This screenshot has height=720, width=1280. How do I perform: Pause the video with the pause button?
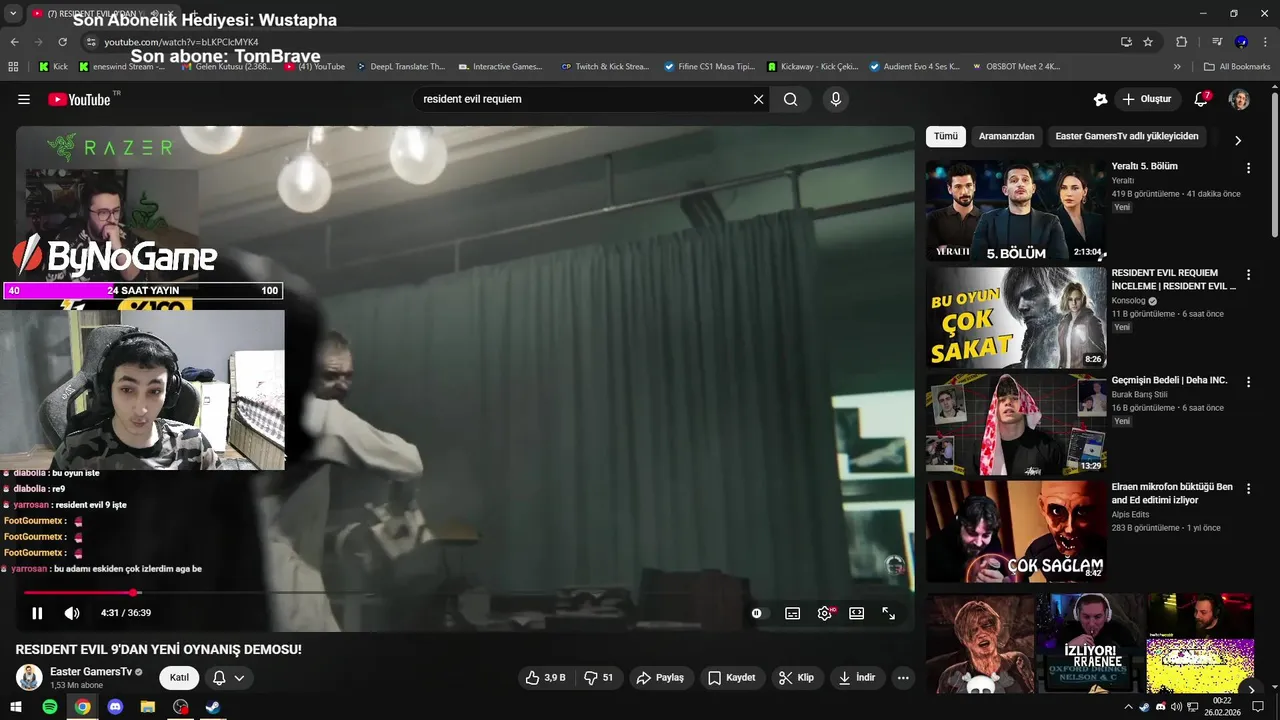[x=37, y=613]
